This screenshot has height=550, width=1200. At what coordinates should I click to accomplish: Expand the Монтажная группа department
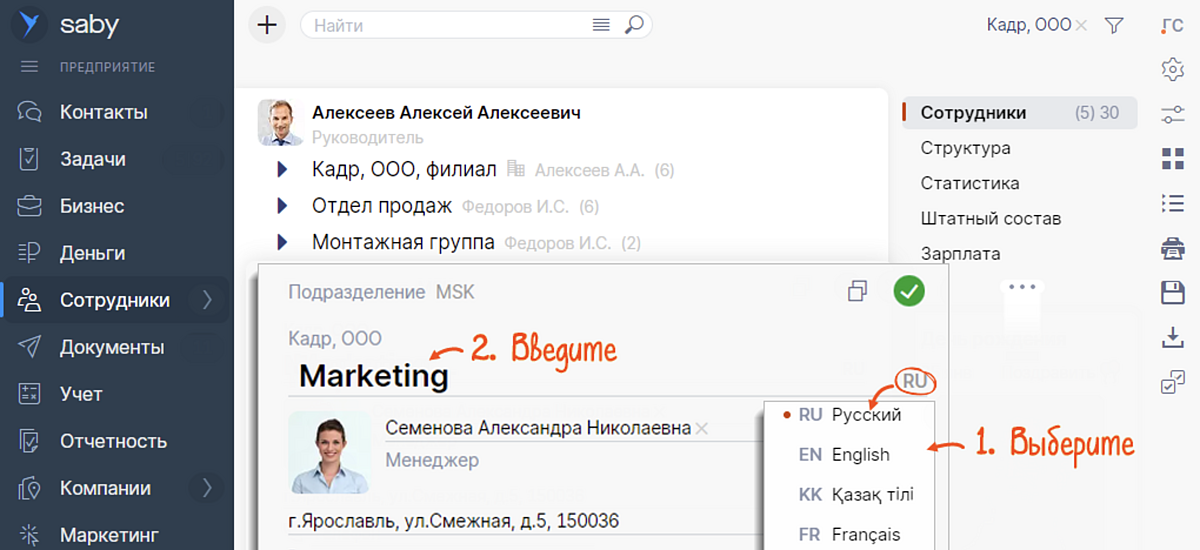(283, 242)
